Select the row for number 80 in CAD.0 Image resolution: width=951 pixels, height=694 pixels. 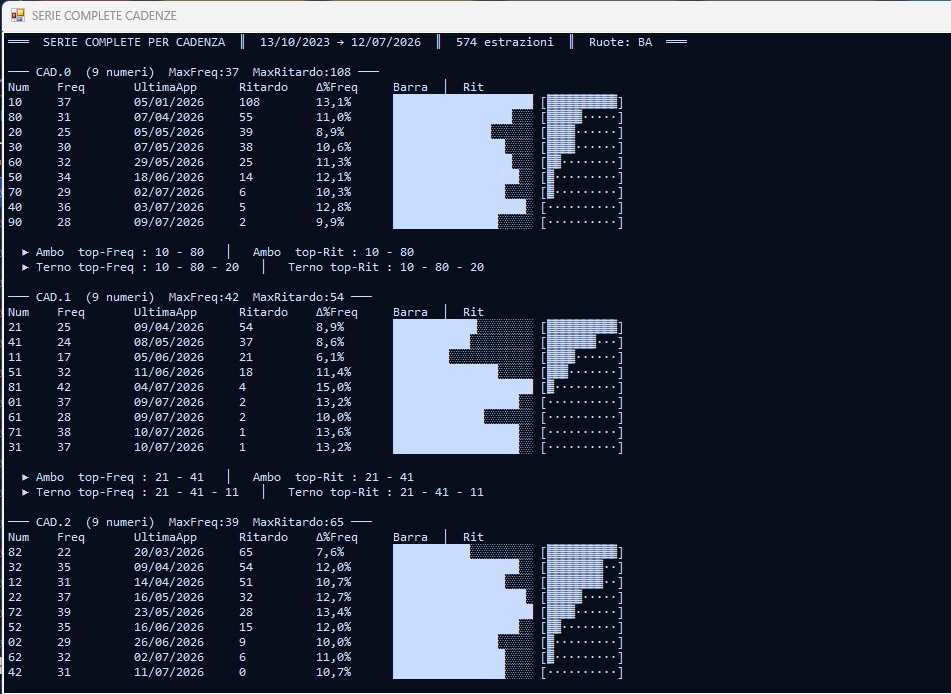(x=315, y=117)
